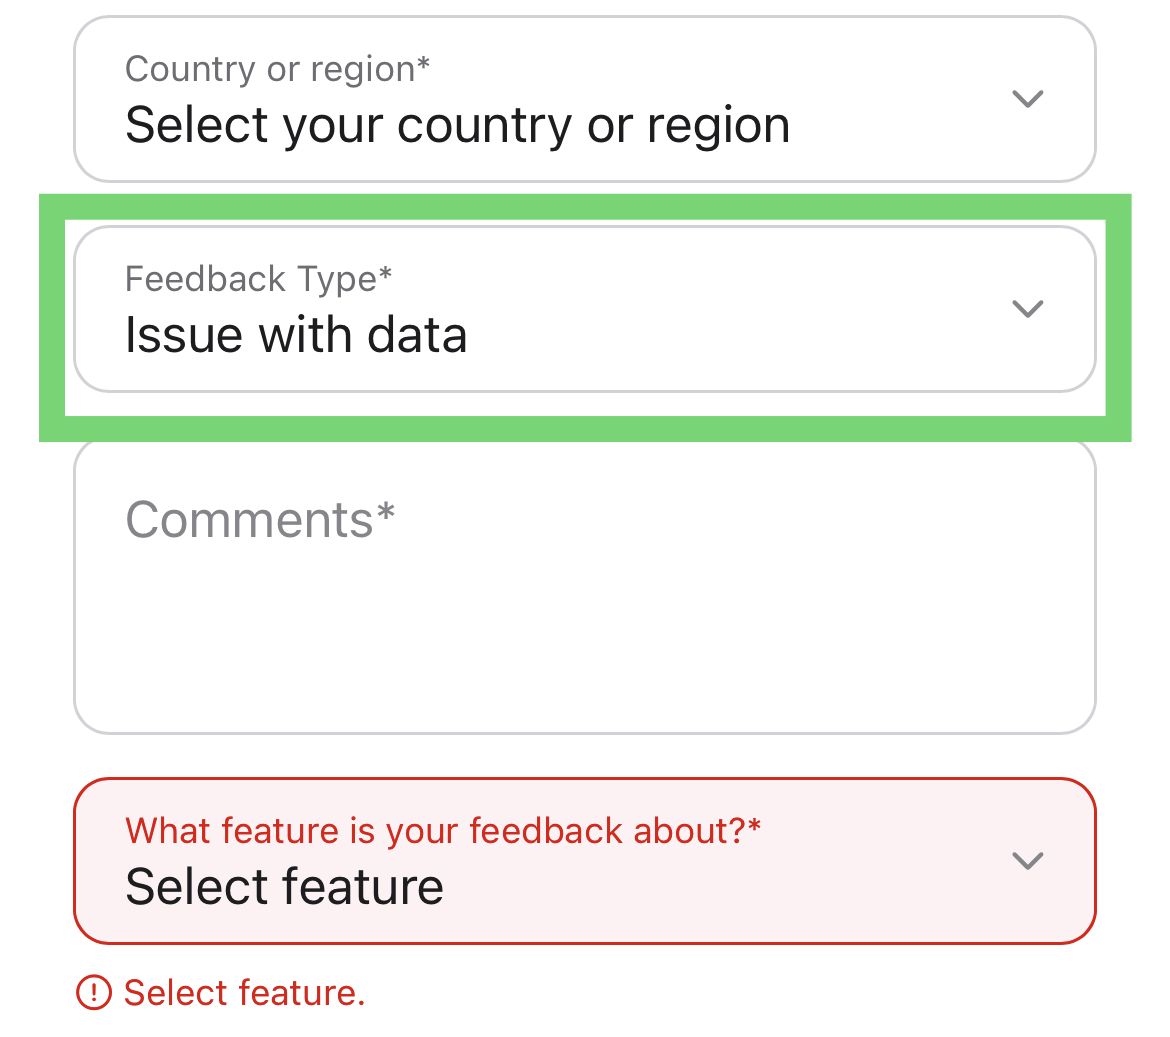The width and height of the screenshot is (1170, 1037).
Task: Click the Comments text area
Action: click(584, 586)
